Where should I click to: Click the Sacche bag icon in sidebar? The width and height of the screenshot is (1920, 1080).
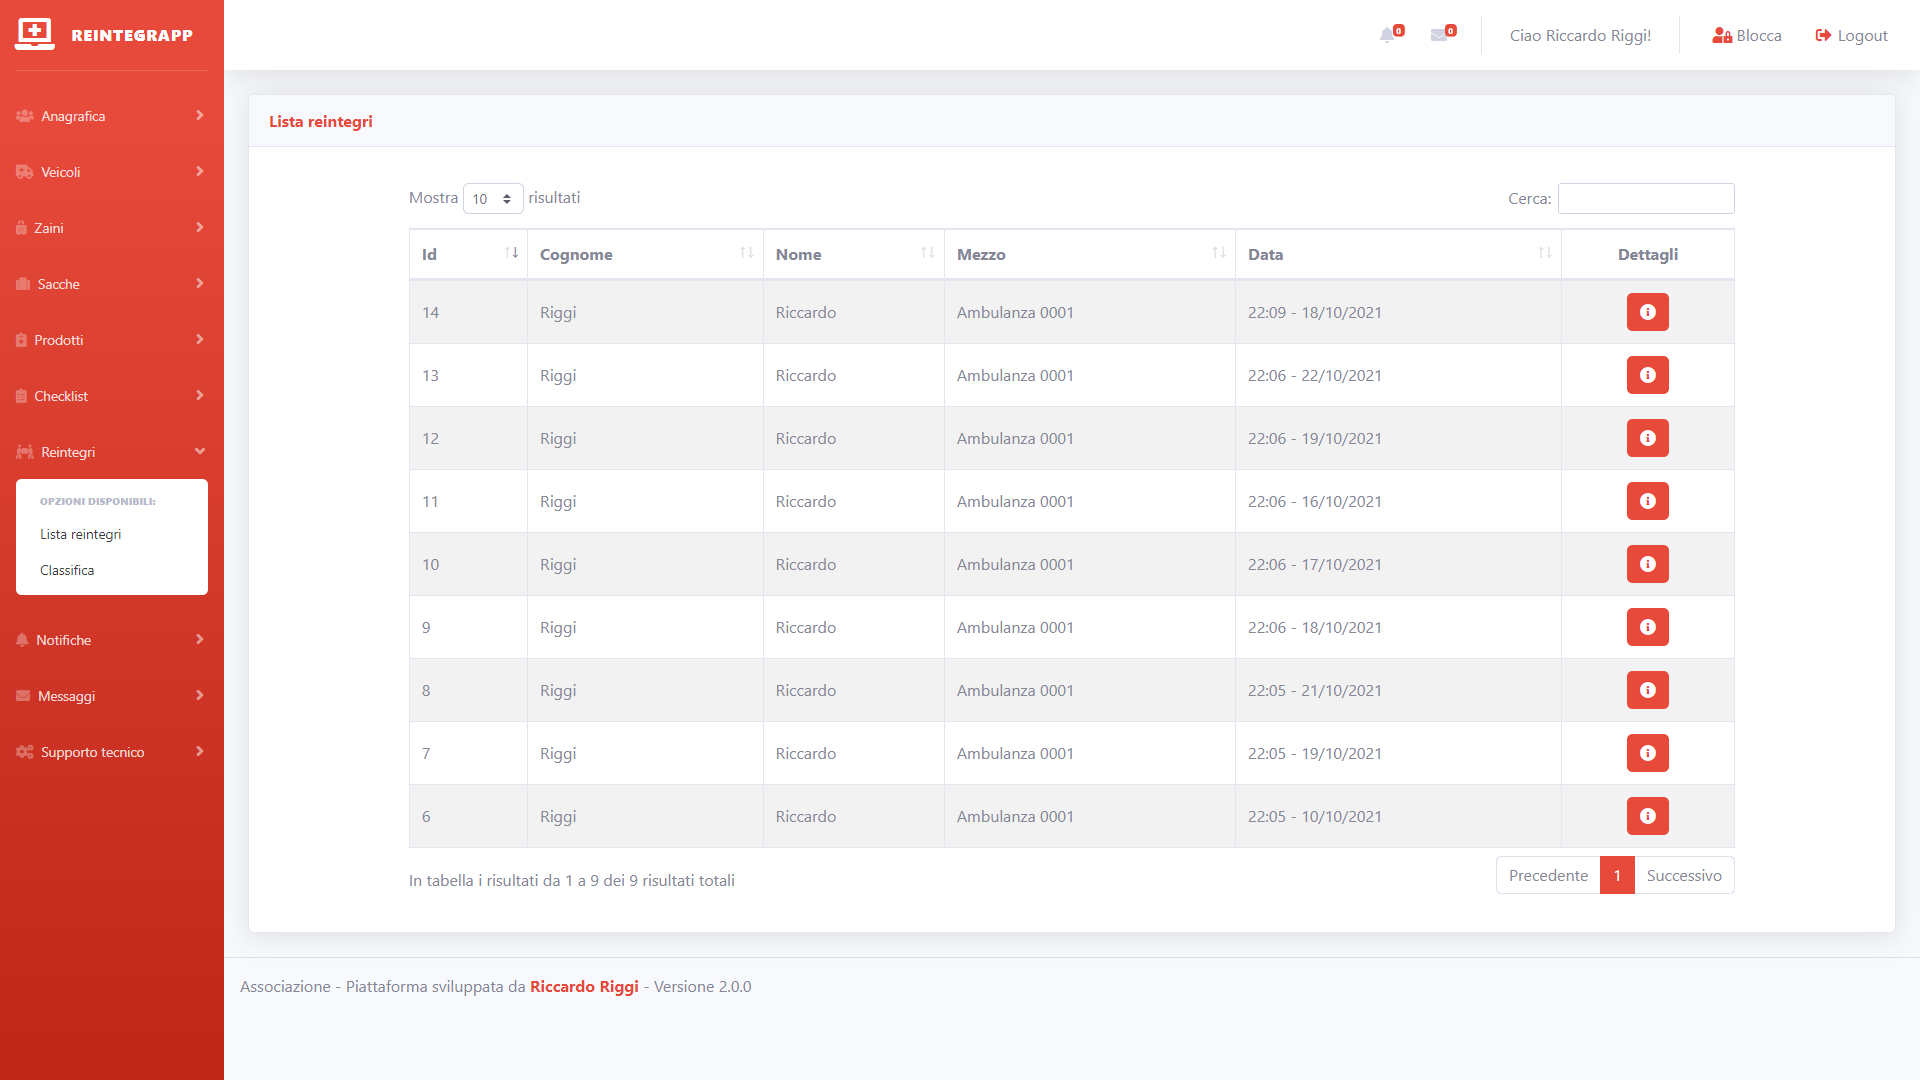point(23,284)
